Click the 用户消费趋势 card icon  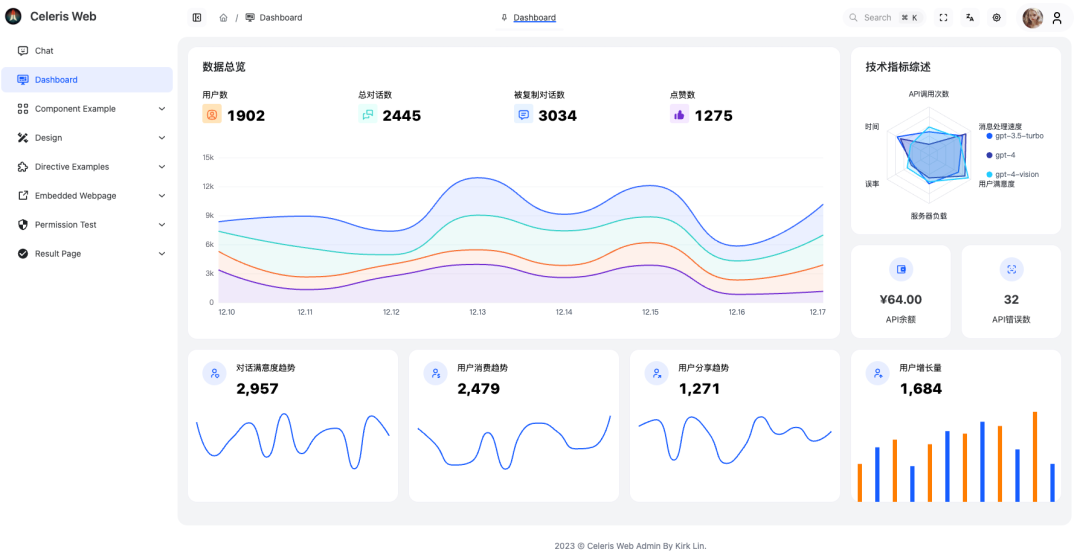pyautogui.click(x=435, y=373)
